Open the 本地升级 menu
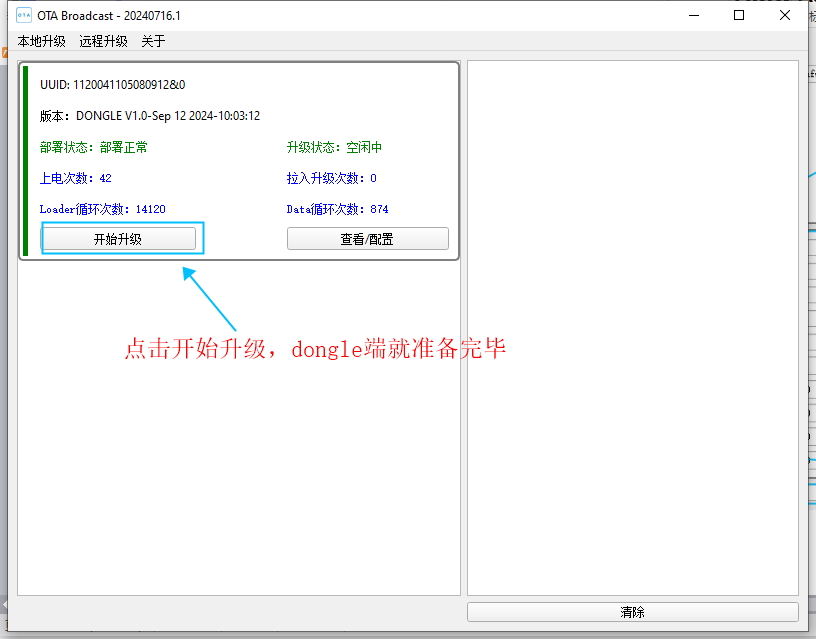Viewport: 816px width, 639px height. [x=42, y=41]
